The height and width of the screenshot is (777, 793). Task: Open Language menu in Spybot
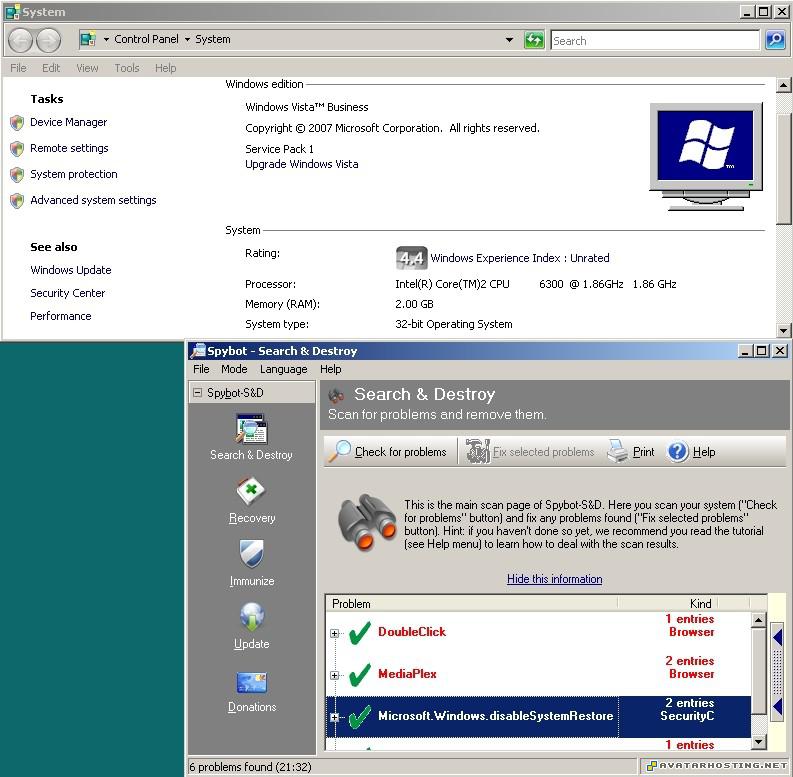(x=283, y=369)
